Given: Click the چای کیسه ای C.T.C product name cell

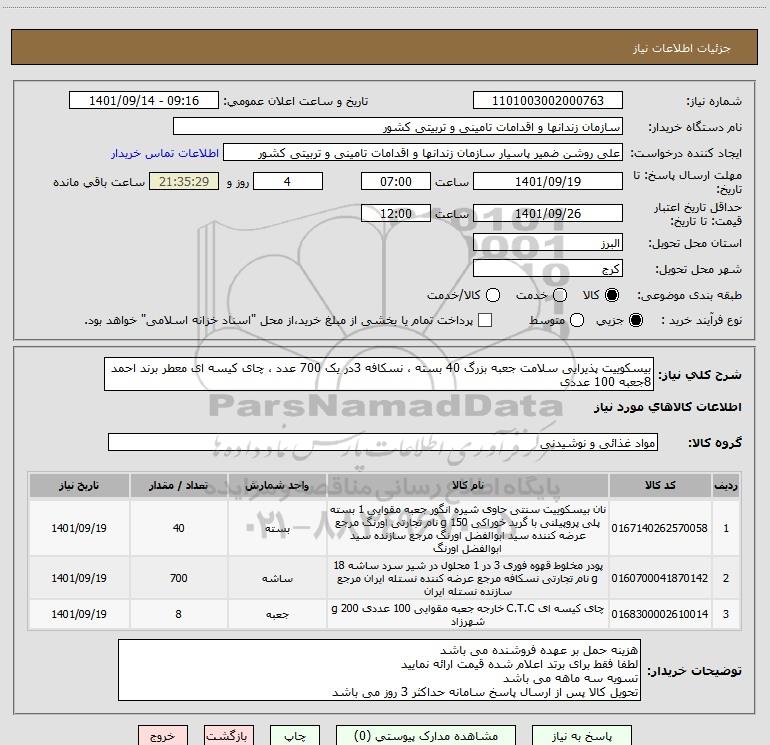Looking at the screenshot, I should click(x=468, y=614).
